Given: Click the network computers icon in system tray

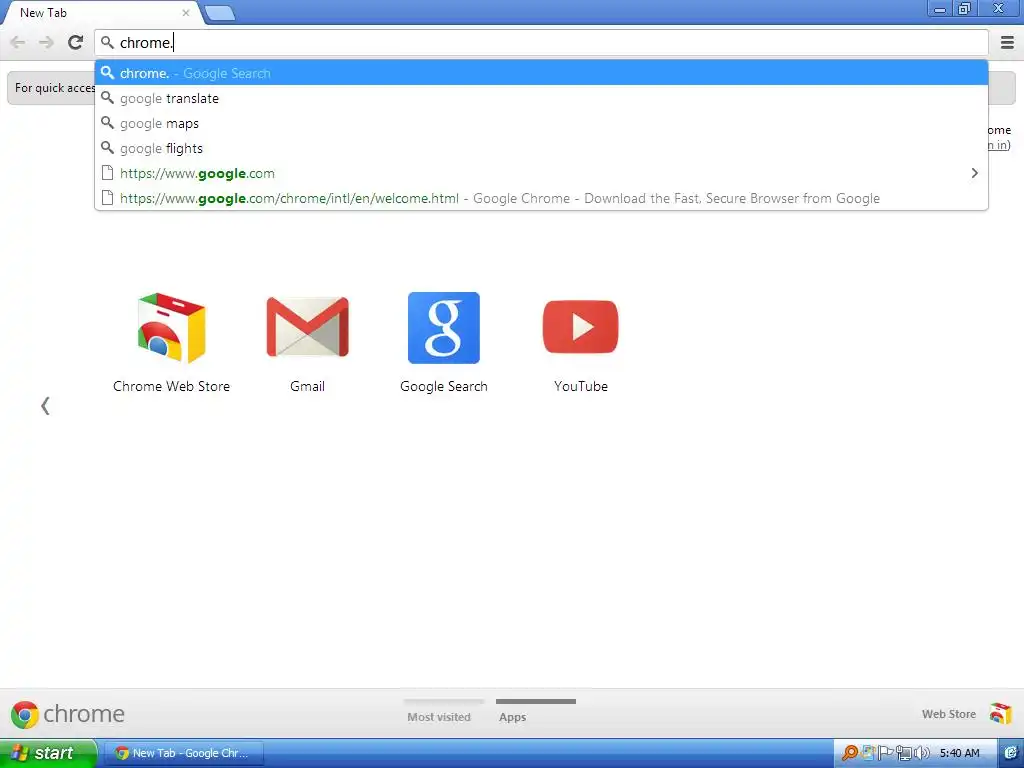Looking at the screenshot, I should [904, 753].
